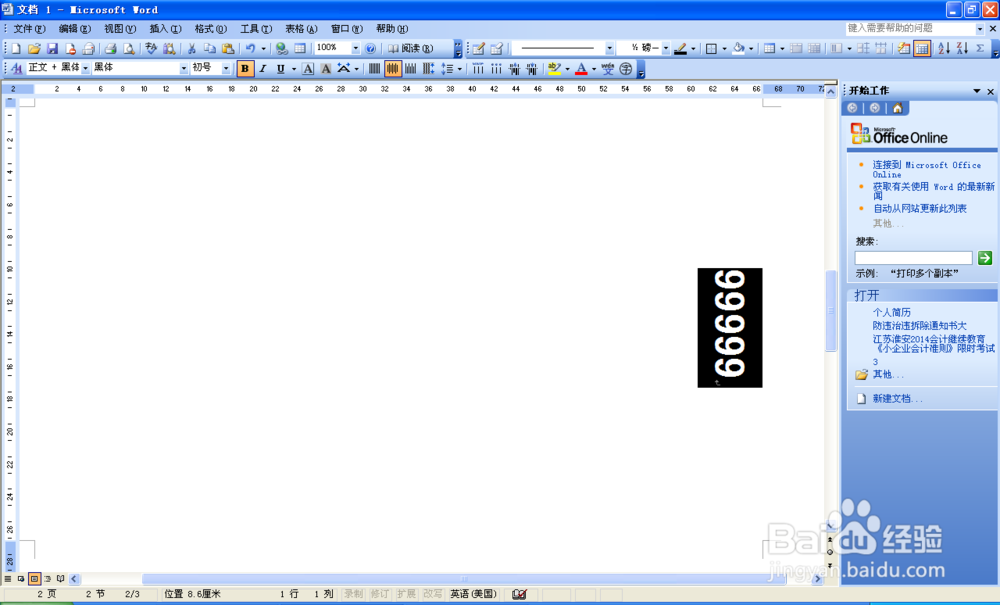Open the style dropdown showing 正文 + 黑体
This screenshot has height=605, width=1000.
[85, 68]
